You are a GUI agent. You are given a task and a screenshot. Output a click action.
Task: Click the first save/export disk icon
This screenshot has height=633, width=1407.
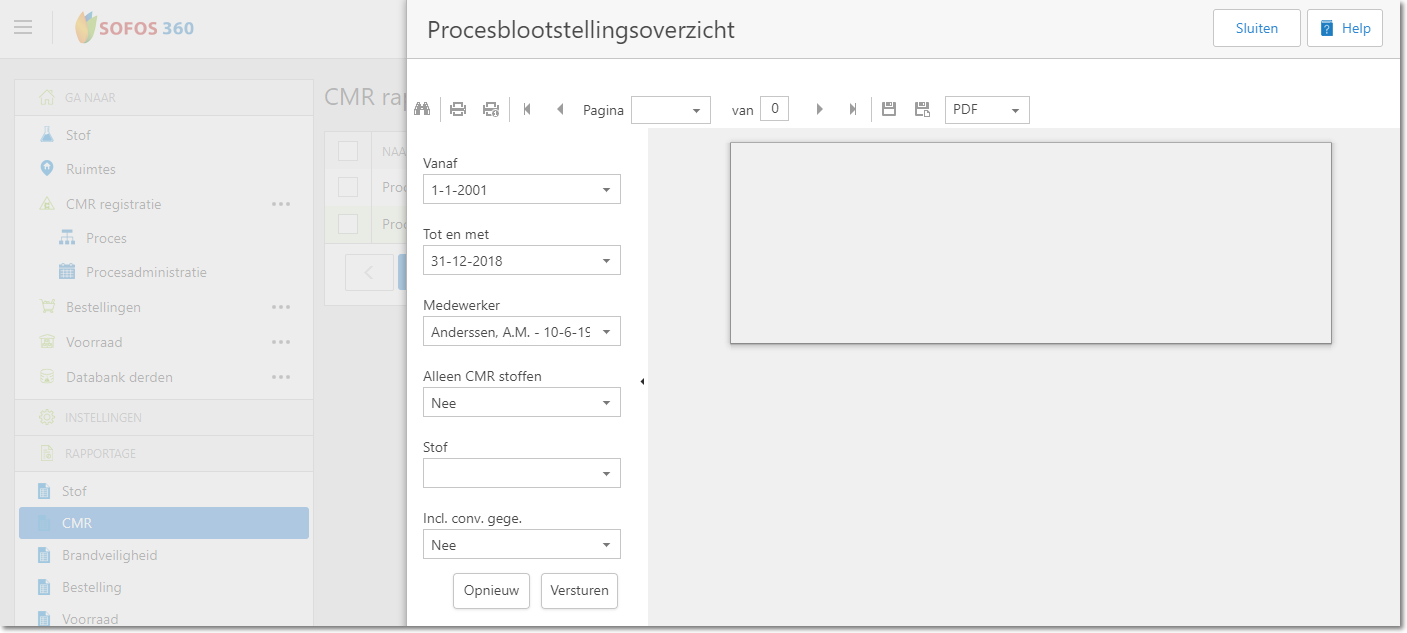[x=889, y=110]
